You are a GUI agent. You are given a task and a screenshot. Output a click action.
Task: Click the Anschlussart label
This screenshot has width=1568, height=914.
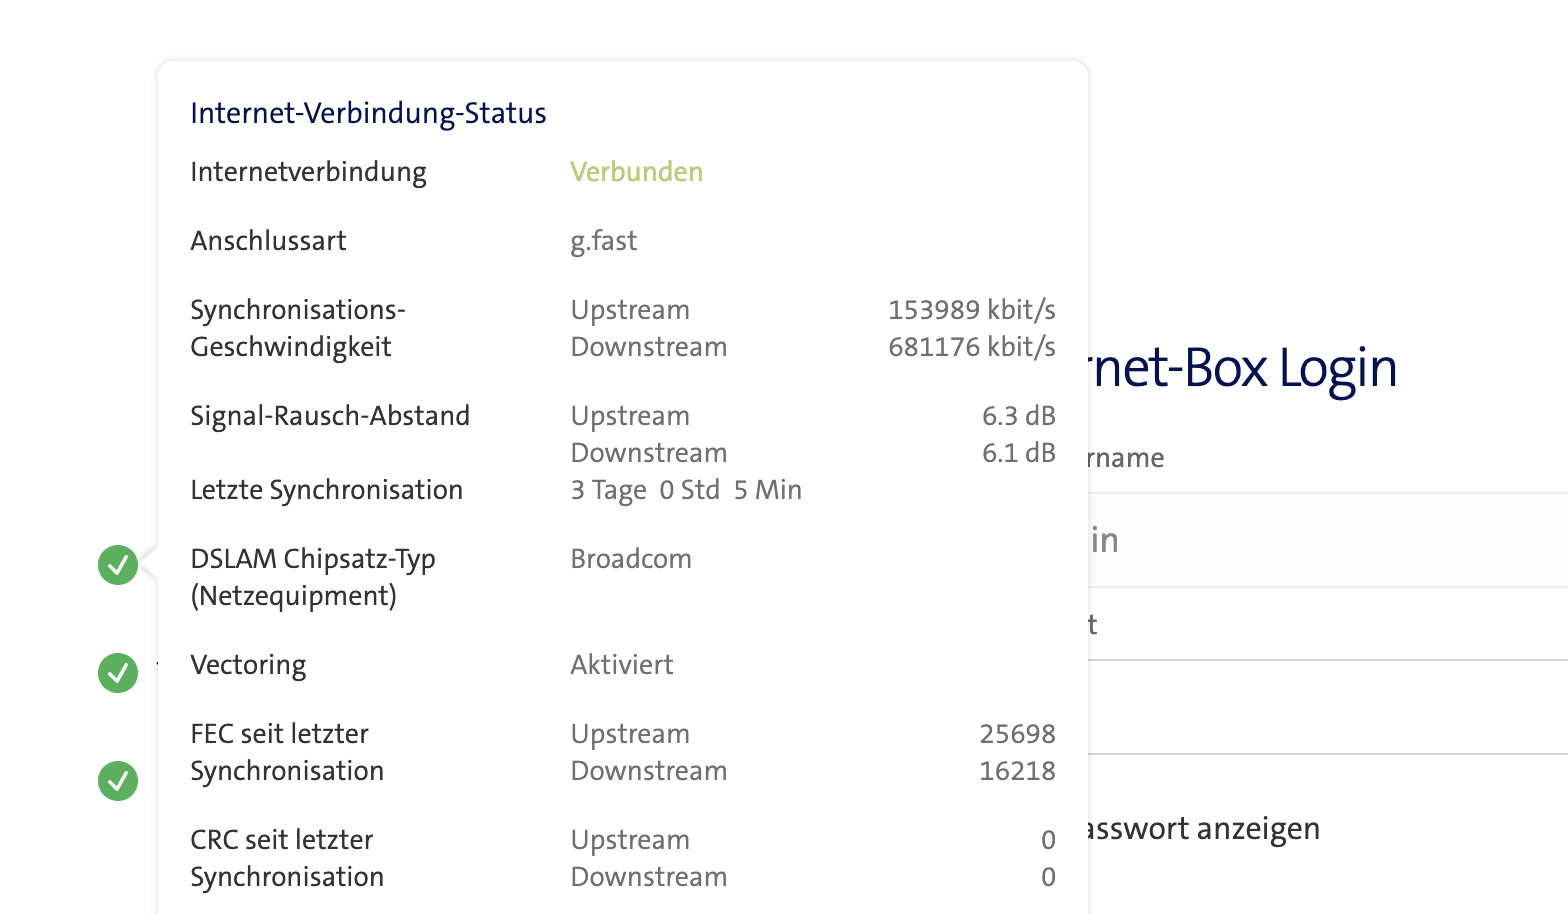(x=268, y=241)
